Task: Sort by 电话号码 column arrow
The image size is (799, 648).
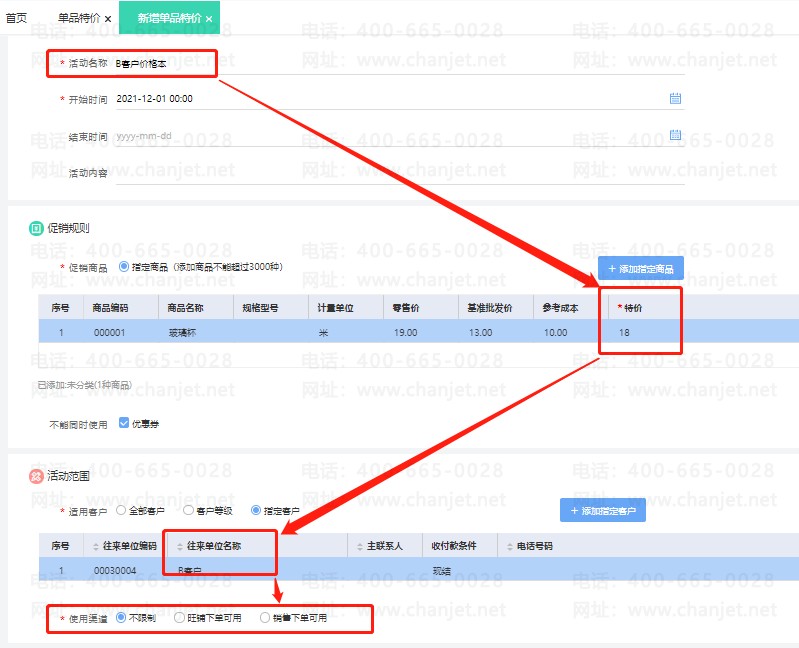Action: (510, 547)
